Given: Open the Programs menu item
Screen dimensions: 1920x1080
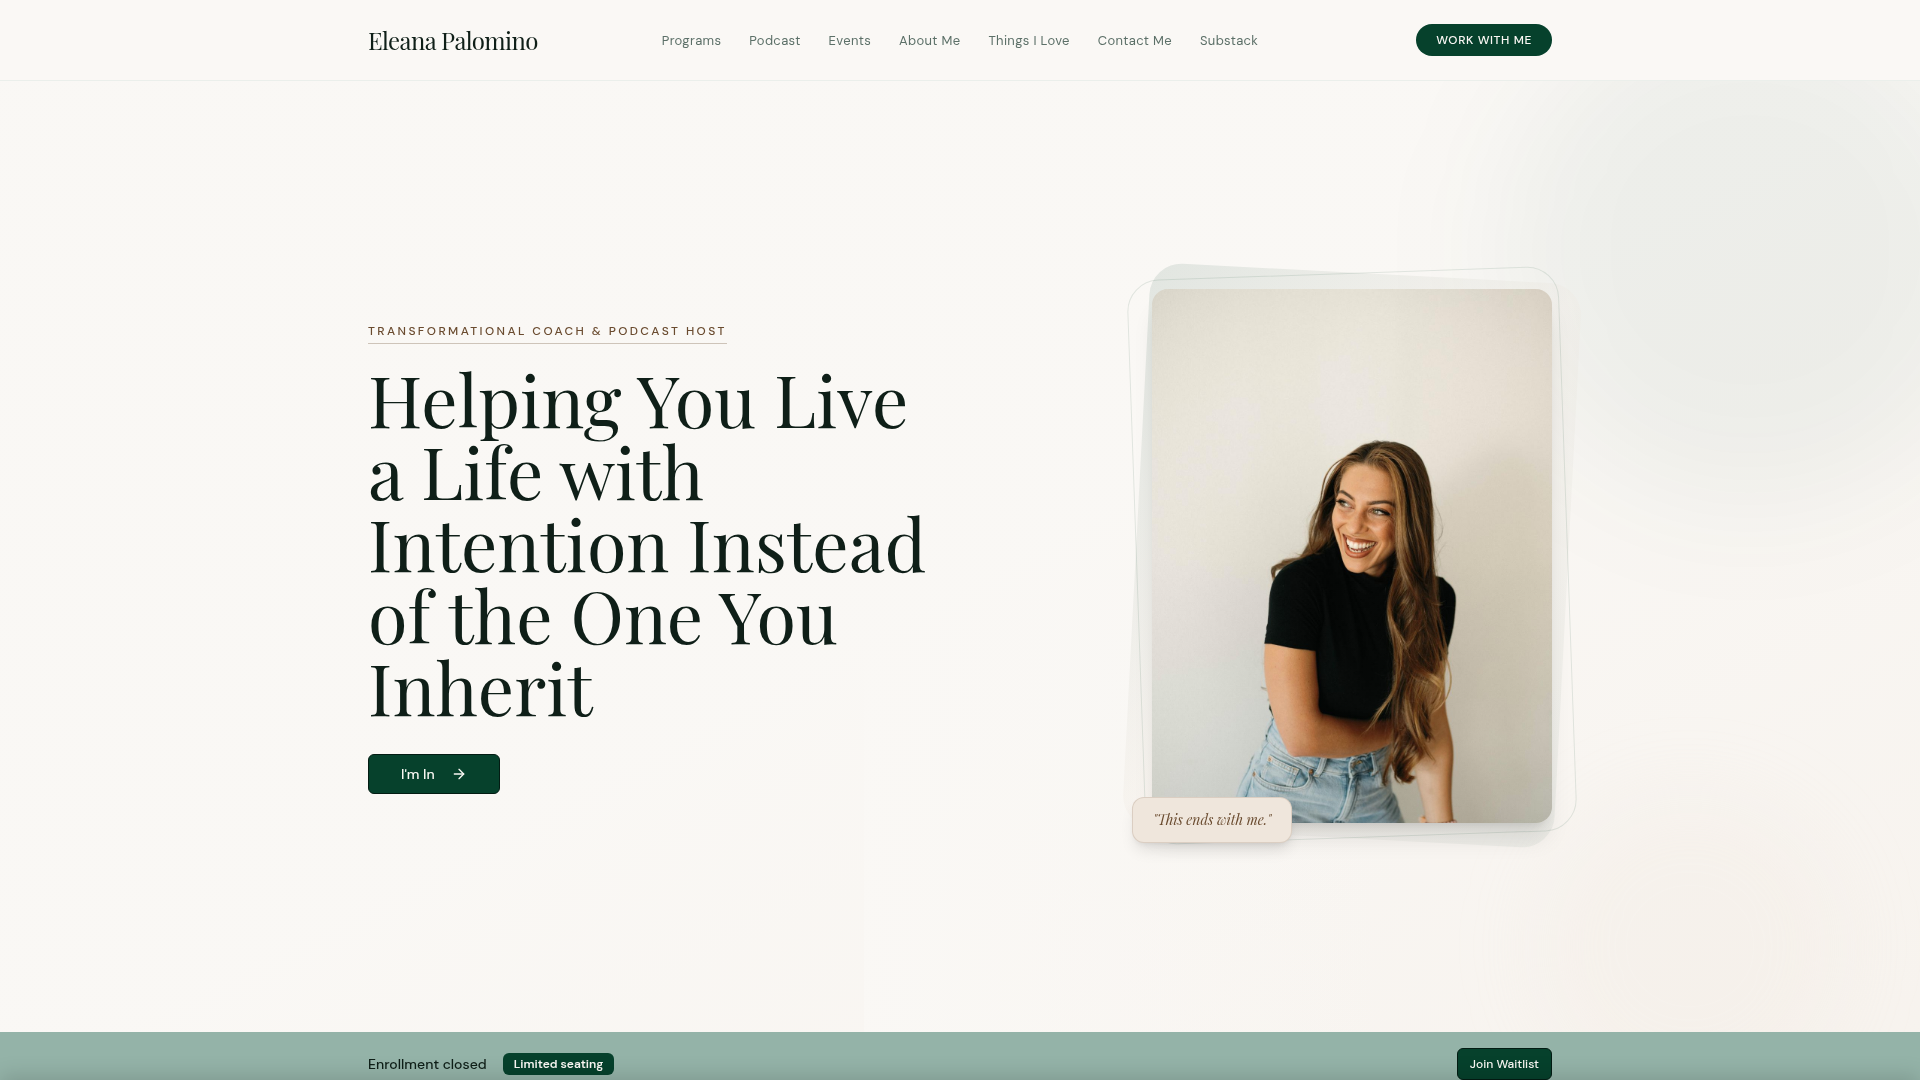Looking at the screenshot, I should point(691,40).
